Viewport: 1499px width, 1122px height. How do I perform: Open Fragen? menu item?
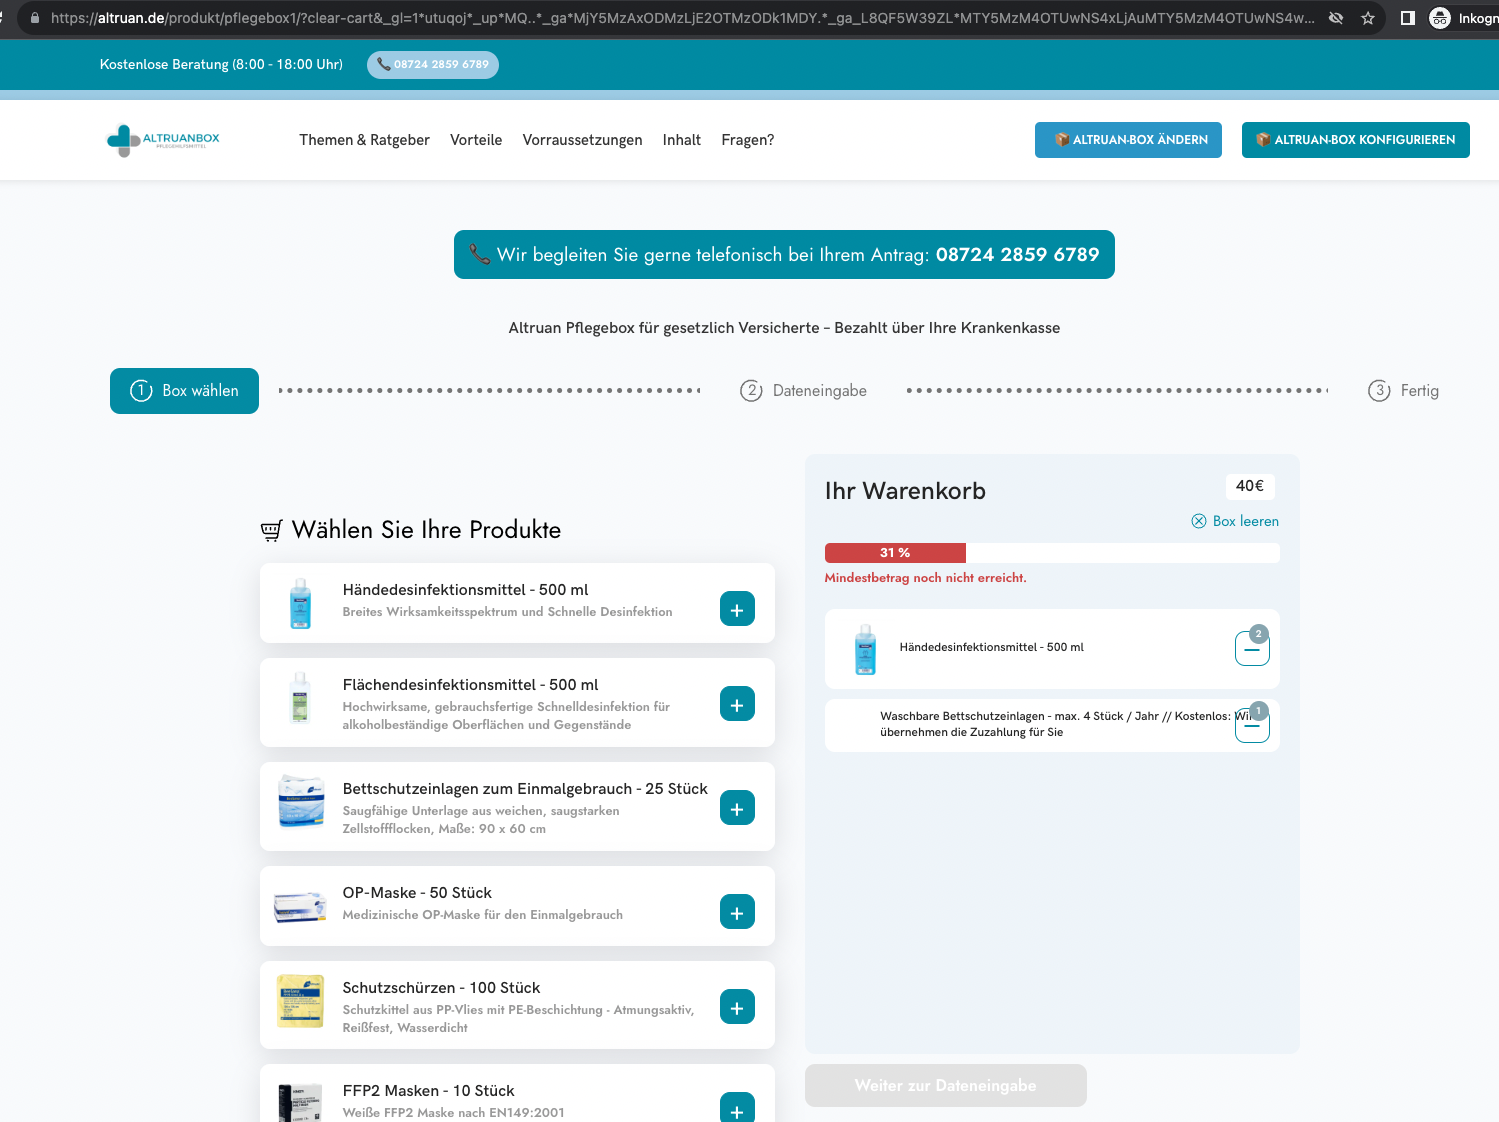coord(748,140)
